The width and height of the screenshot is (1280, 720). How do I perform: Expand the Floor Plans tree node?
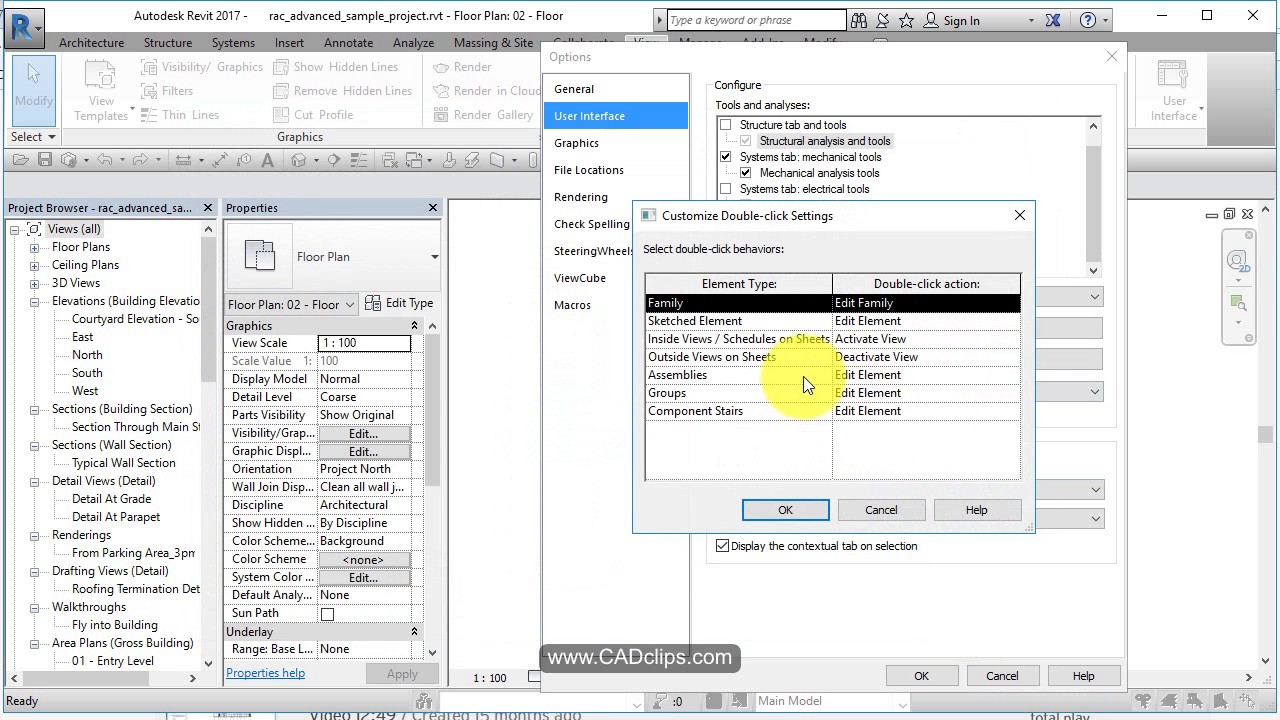point(34,248)
